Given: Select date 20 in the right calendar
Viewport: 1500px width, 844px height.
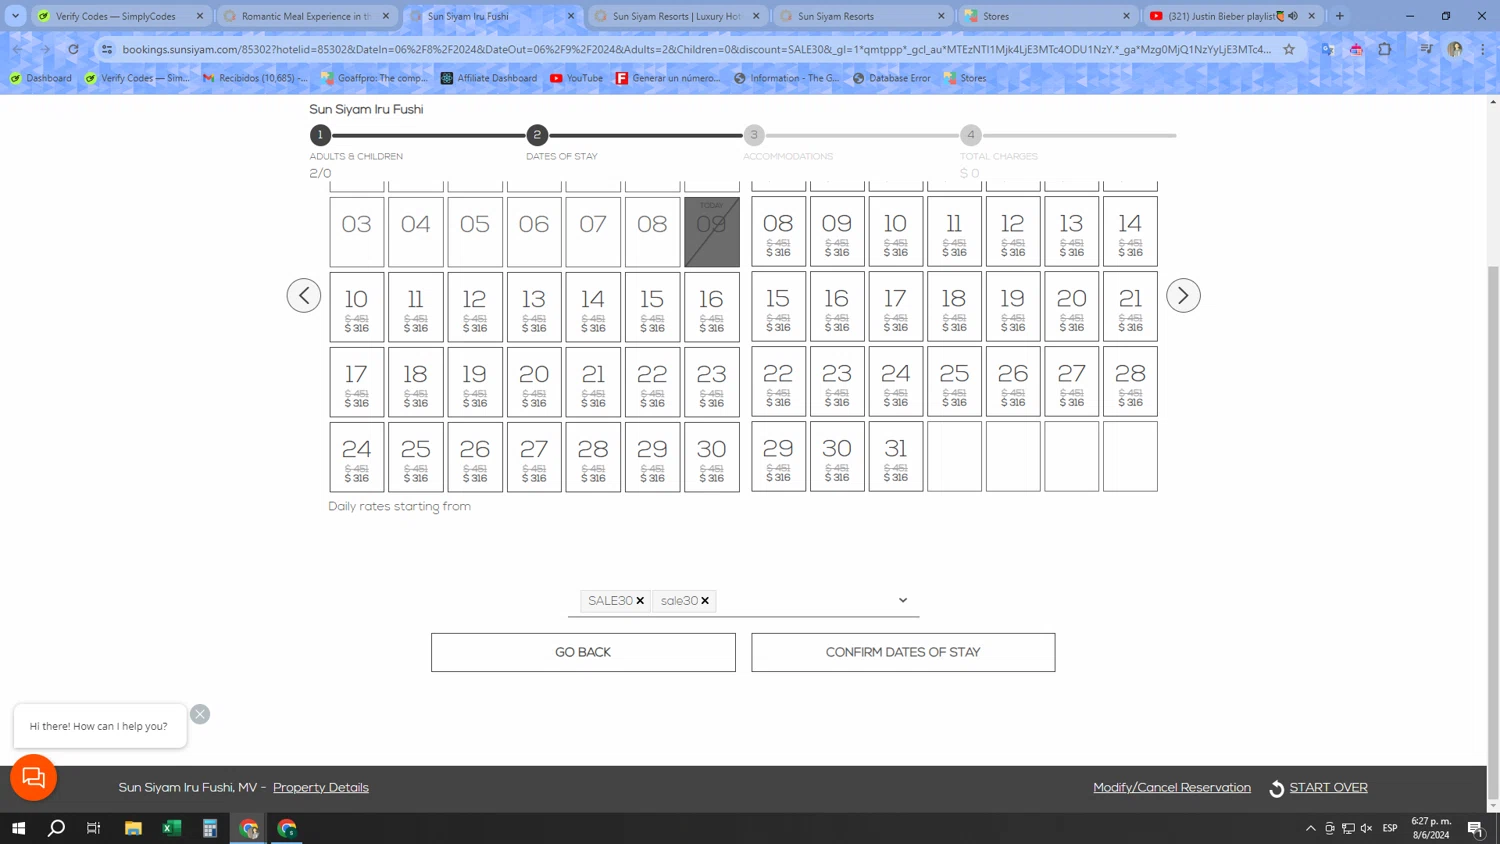Looking at the screenshot, I should [x=1071, y=307].
